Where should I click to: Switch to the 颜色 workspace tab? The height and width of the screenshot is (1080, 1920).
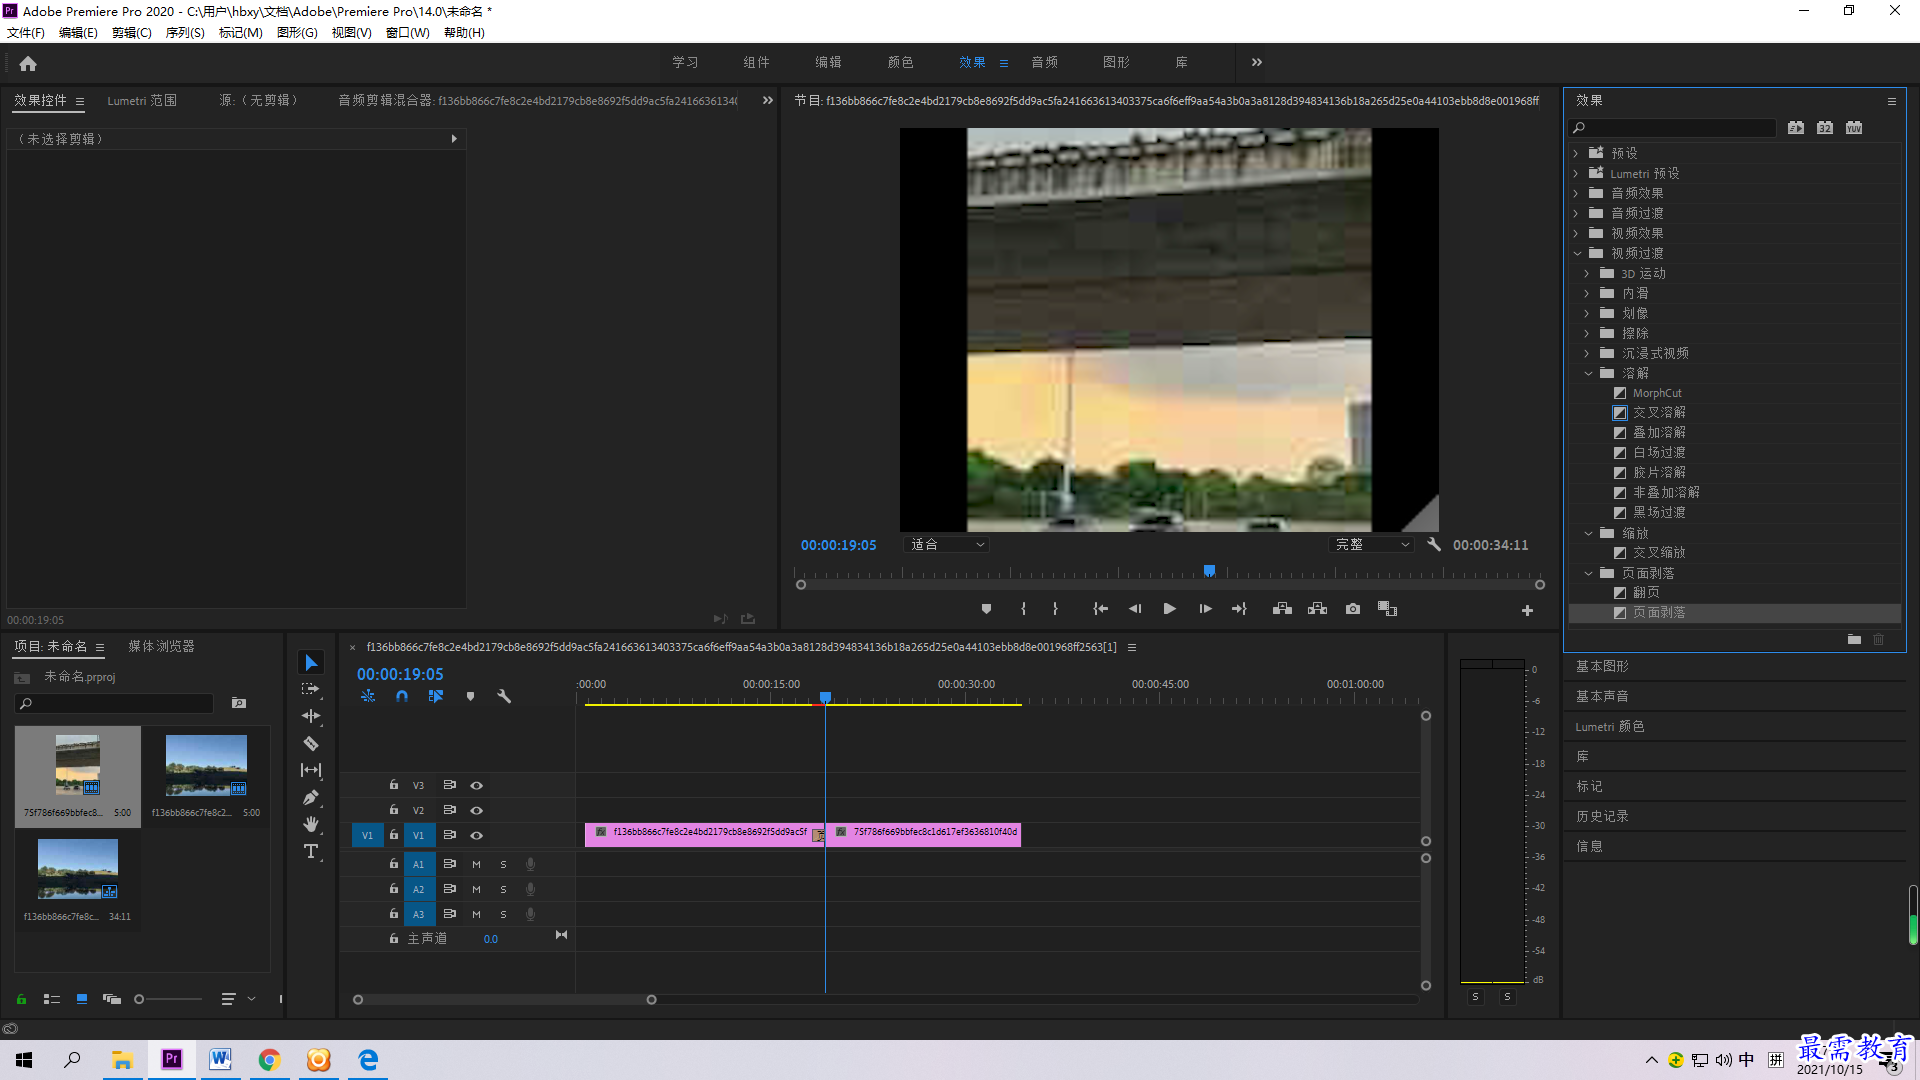coord(900,63)
